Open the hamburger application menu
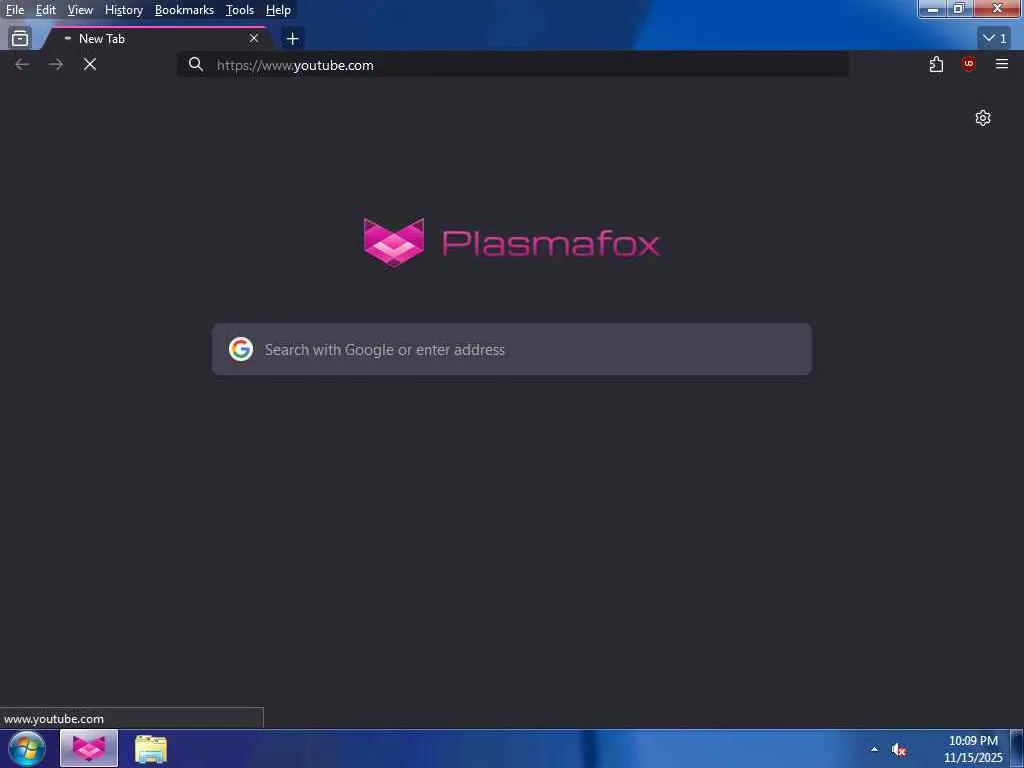Screen dimensions: 1024x768 1002,64
